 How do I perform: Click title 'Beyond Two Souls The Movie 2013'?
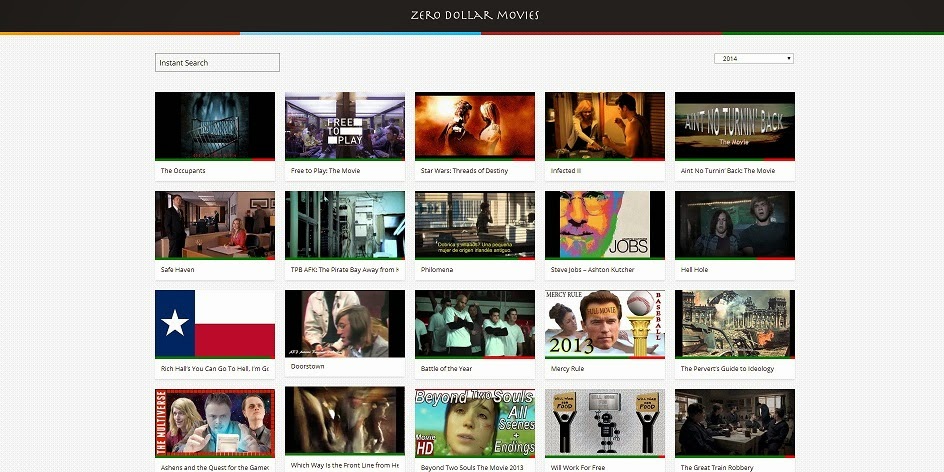(472, 467)
